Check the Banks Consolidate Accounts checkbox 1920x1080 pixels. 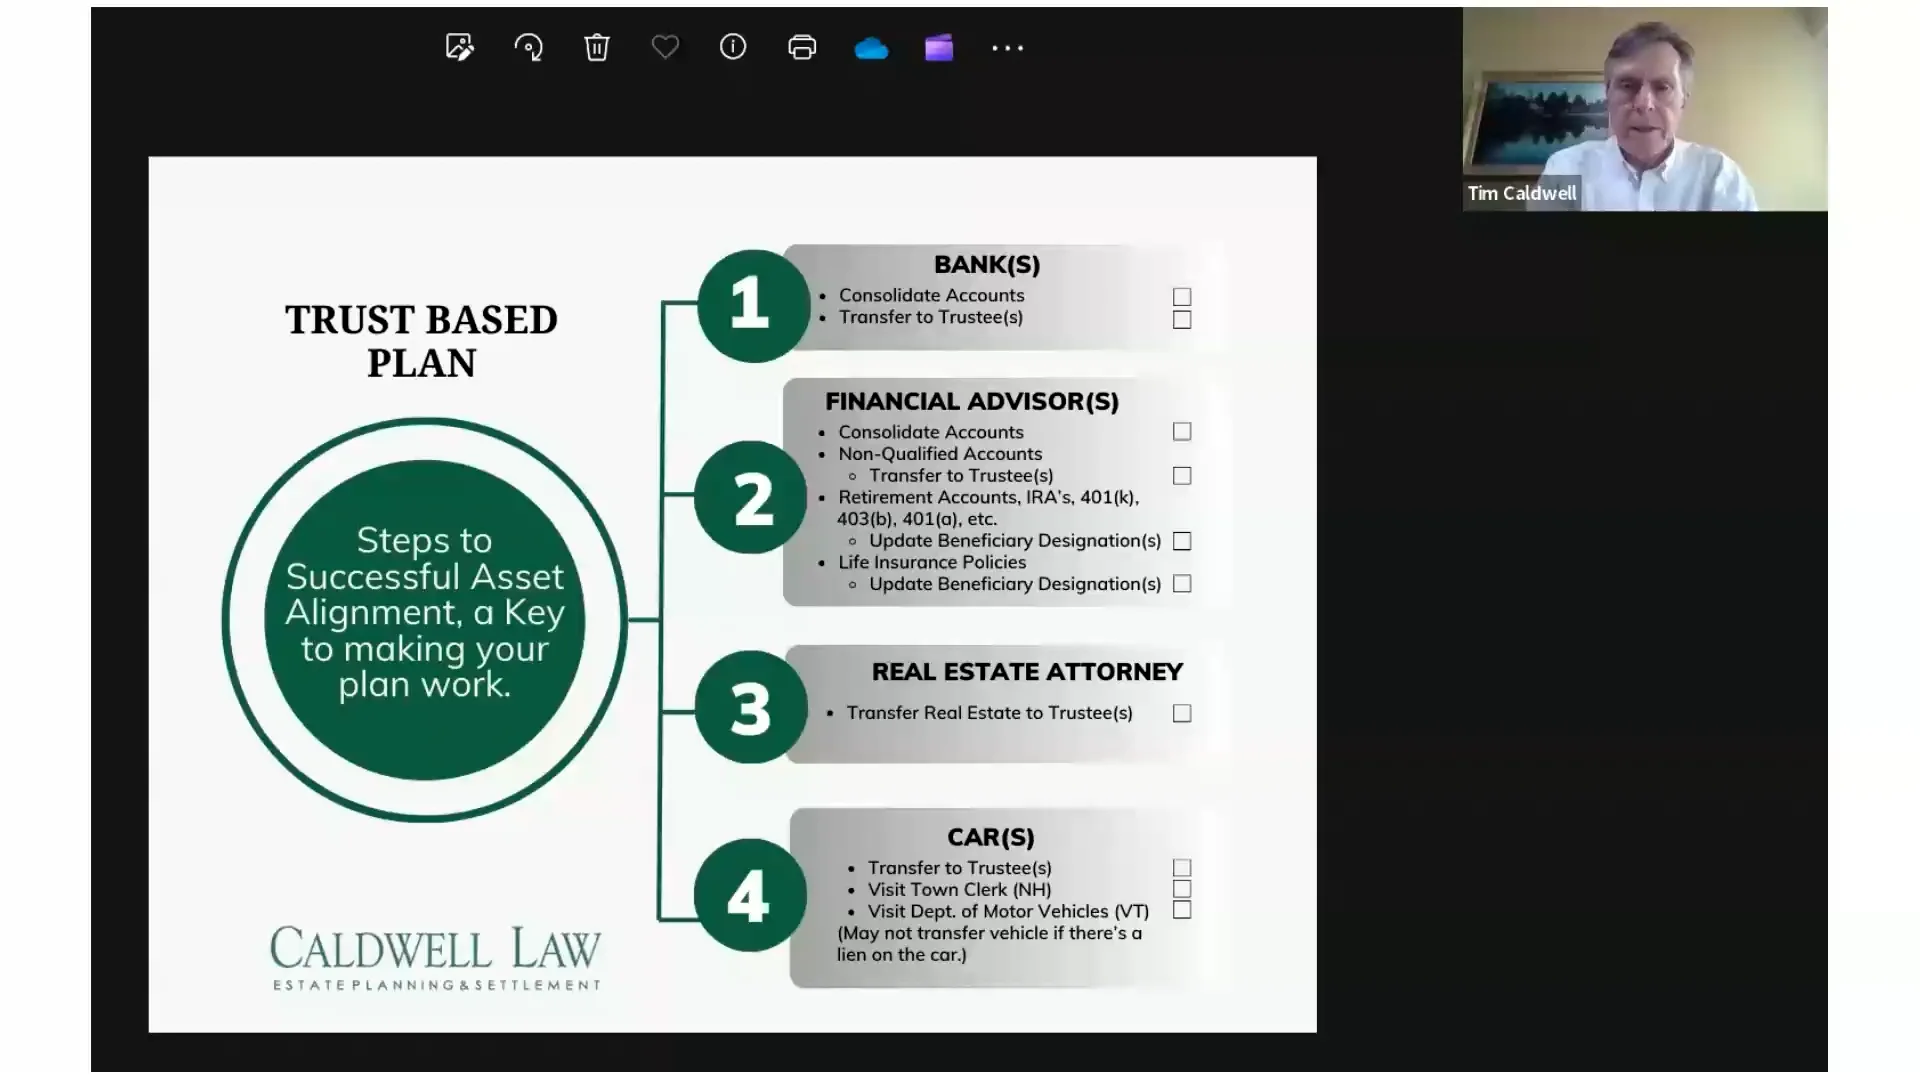pos(1182,297)
